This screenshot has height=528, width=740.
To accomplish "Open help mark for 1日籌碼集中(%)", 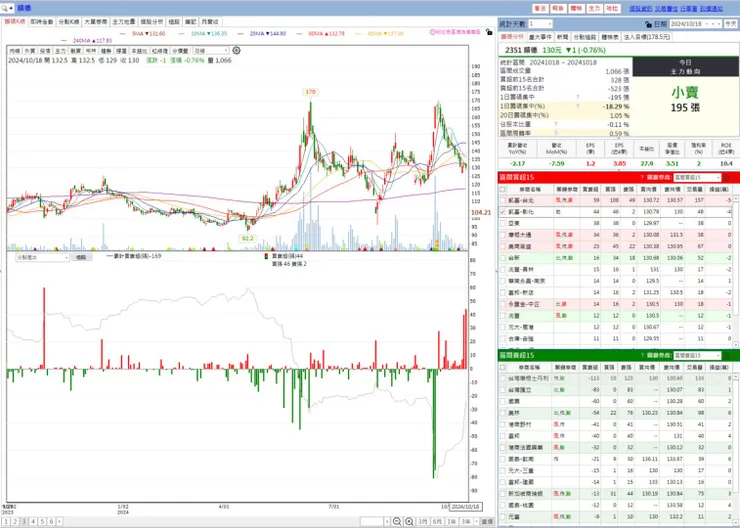I will pyautogui.click(x=578, y=106).
